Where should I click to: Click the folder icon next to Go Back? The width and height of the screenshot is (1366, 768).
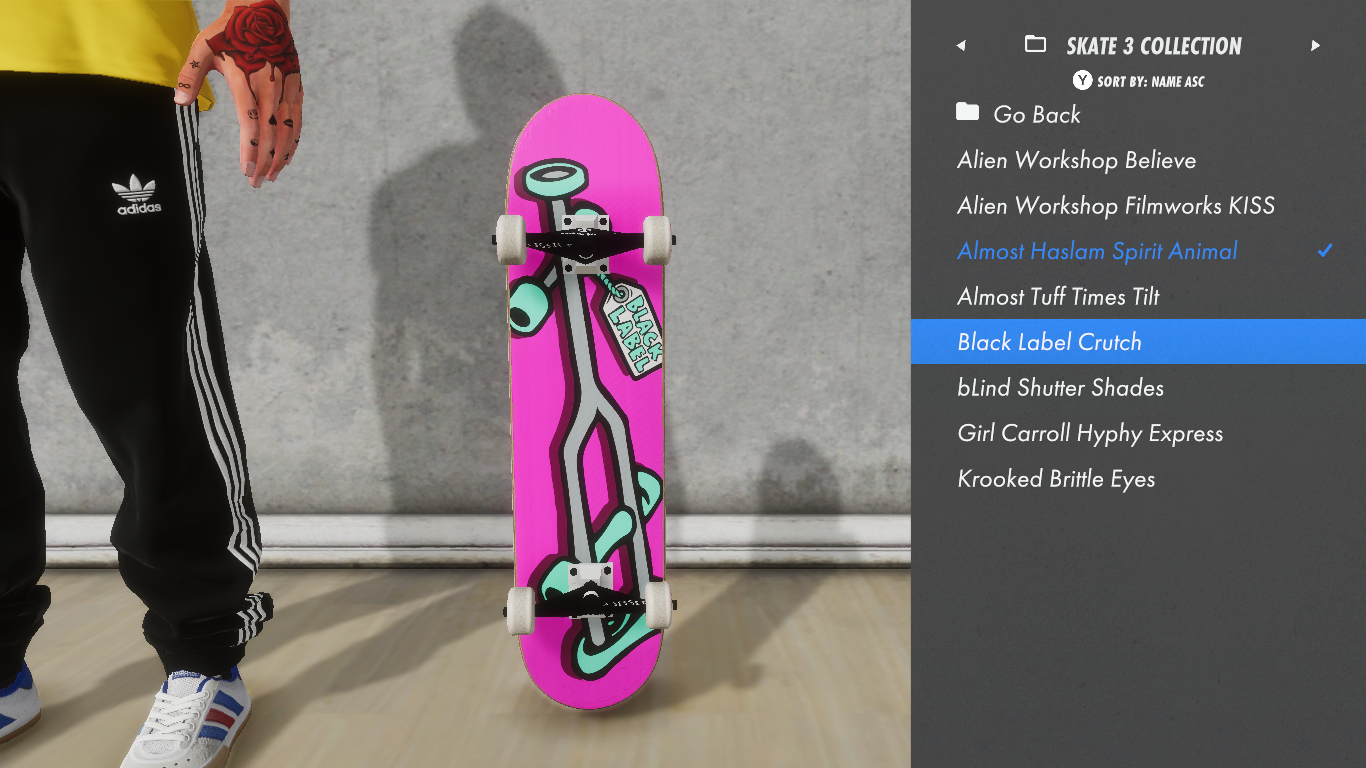pyautogui.click(x=967, y=112)
